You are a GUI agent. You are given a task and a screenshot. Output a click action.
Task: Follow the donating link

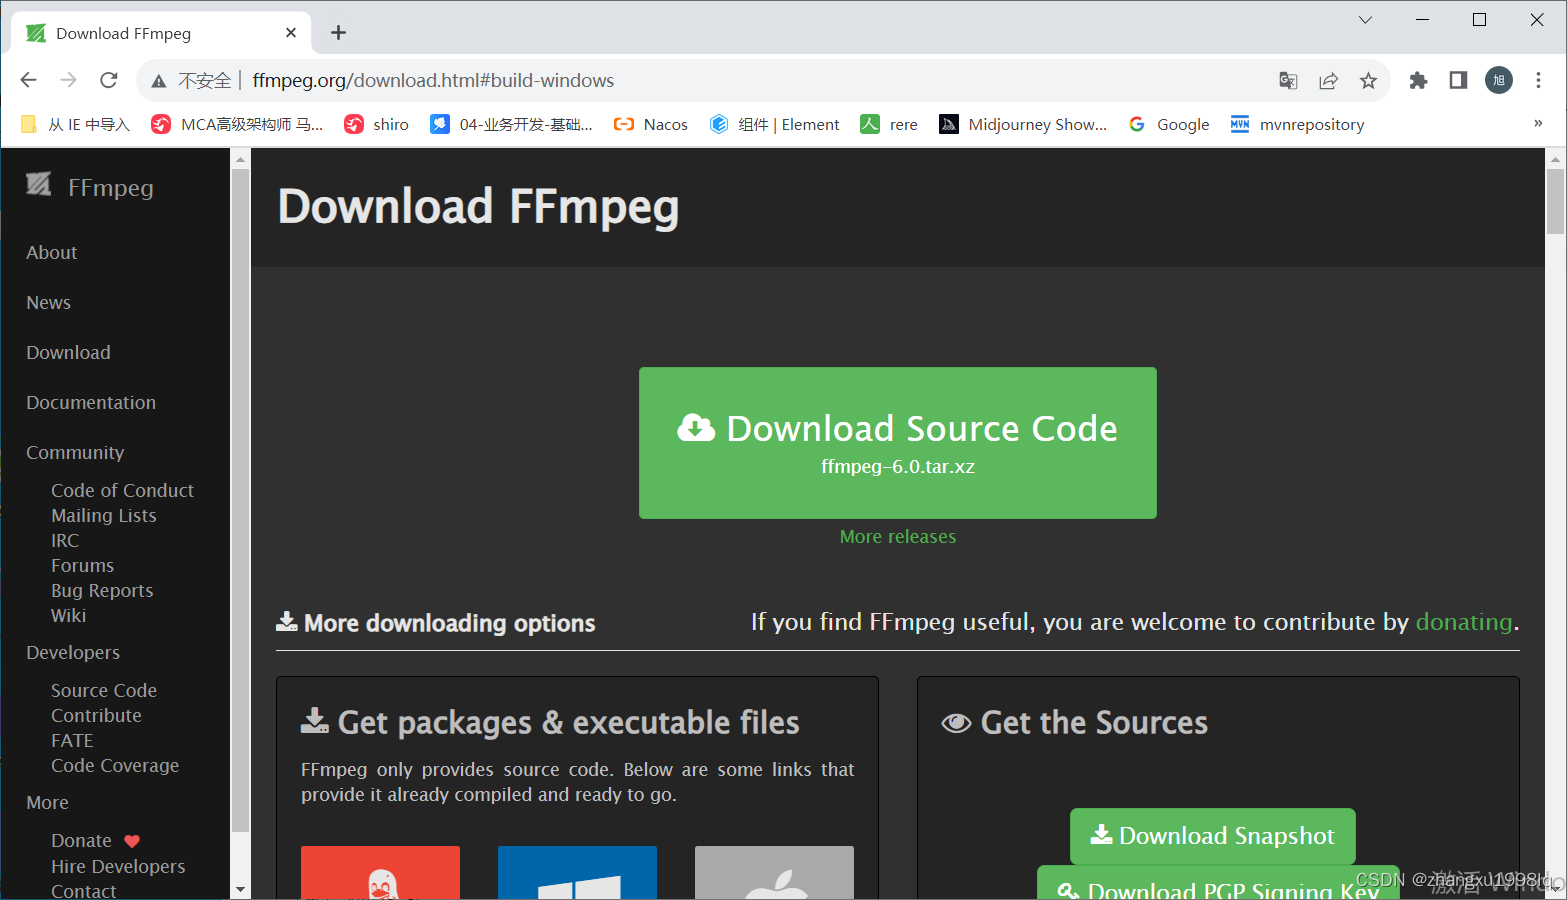[1464, 622]
